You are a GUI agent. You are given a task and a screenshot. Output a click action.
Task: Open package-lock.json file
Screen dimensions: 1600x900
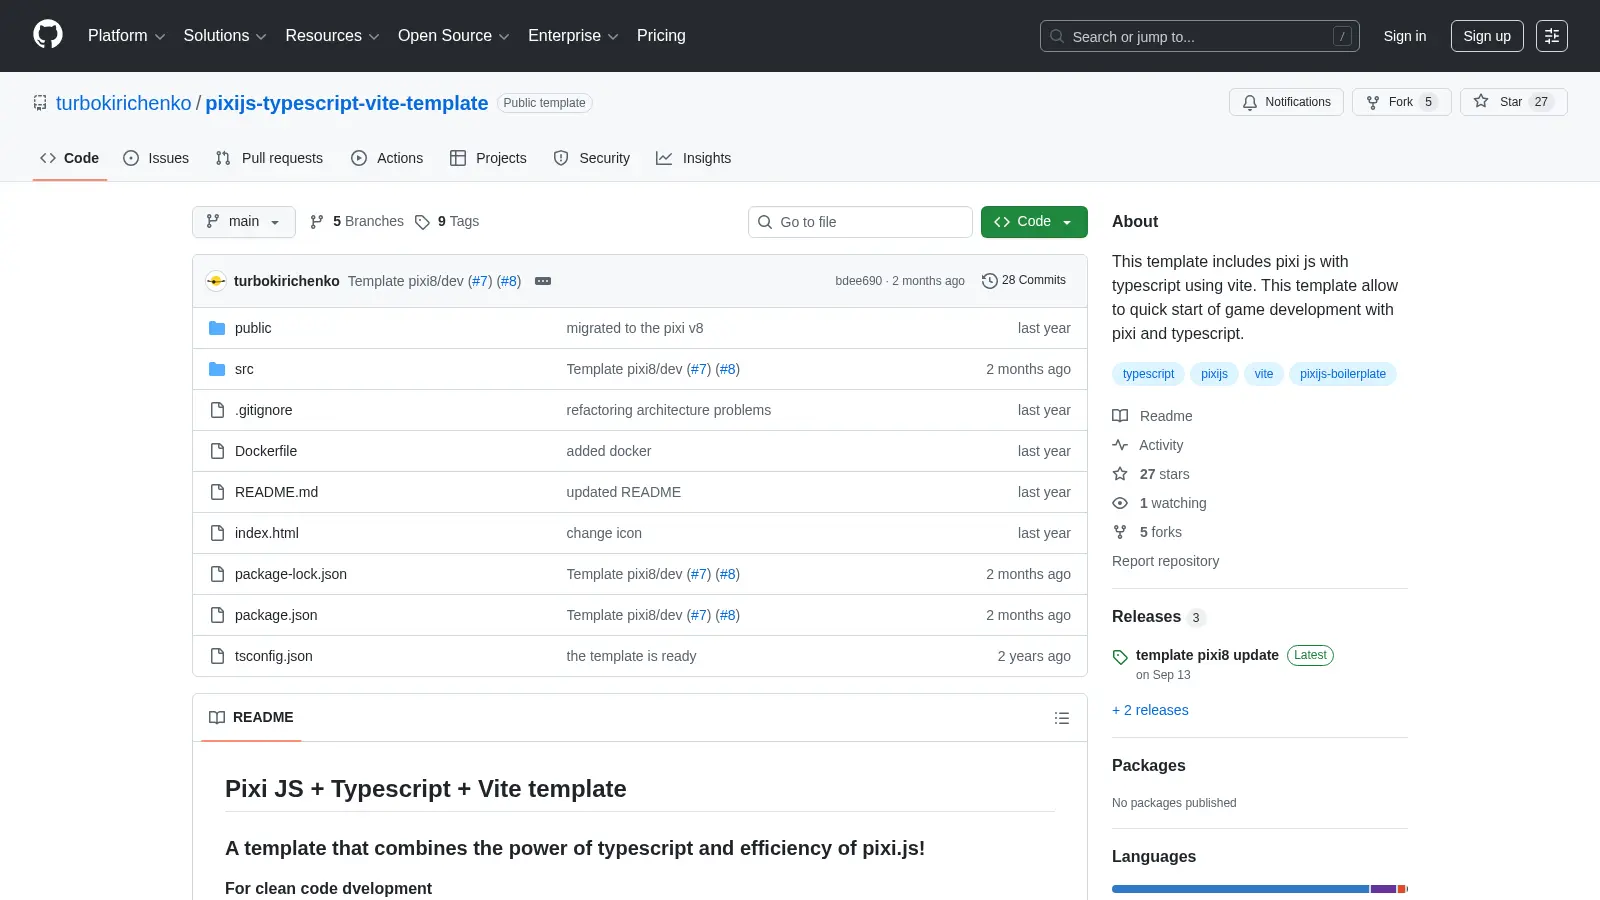click(291, 574)
